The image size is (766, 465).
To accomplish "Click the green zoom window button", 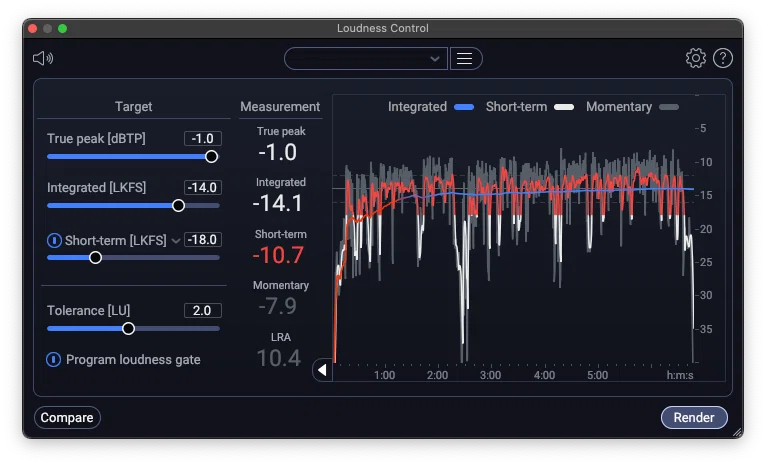I will tap(63, 28).
